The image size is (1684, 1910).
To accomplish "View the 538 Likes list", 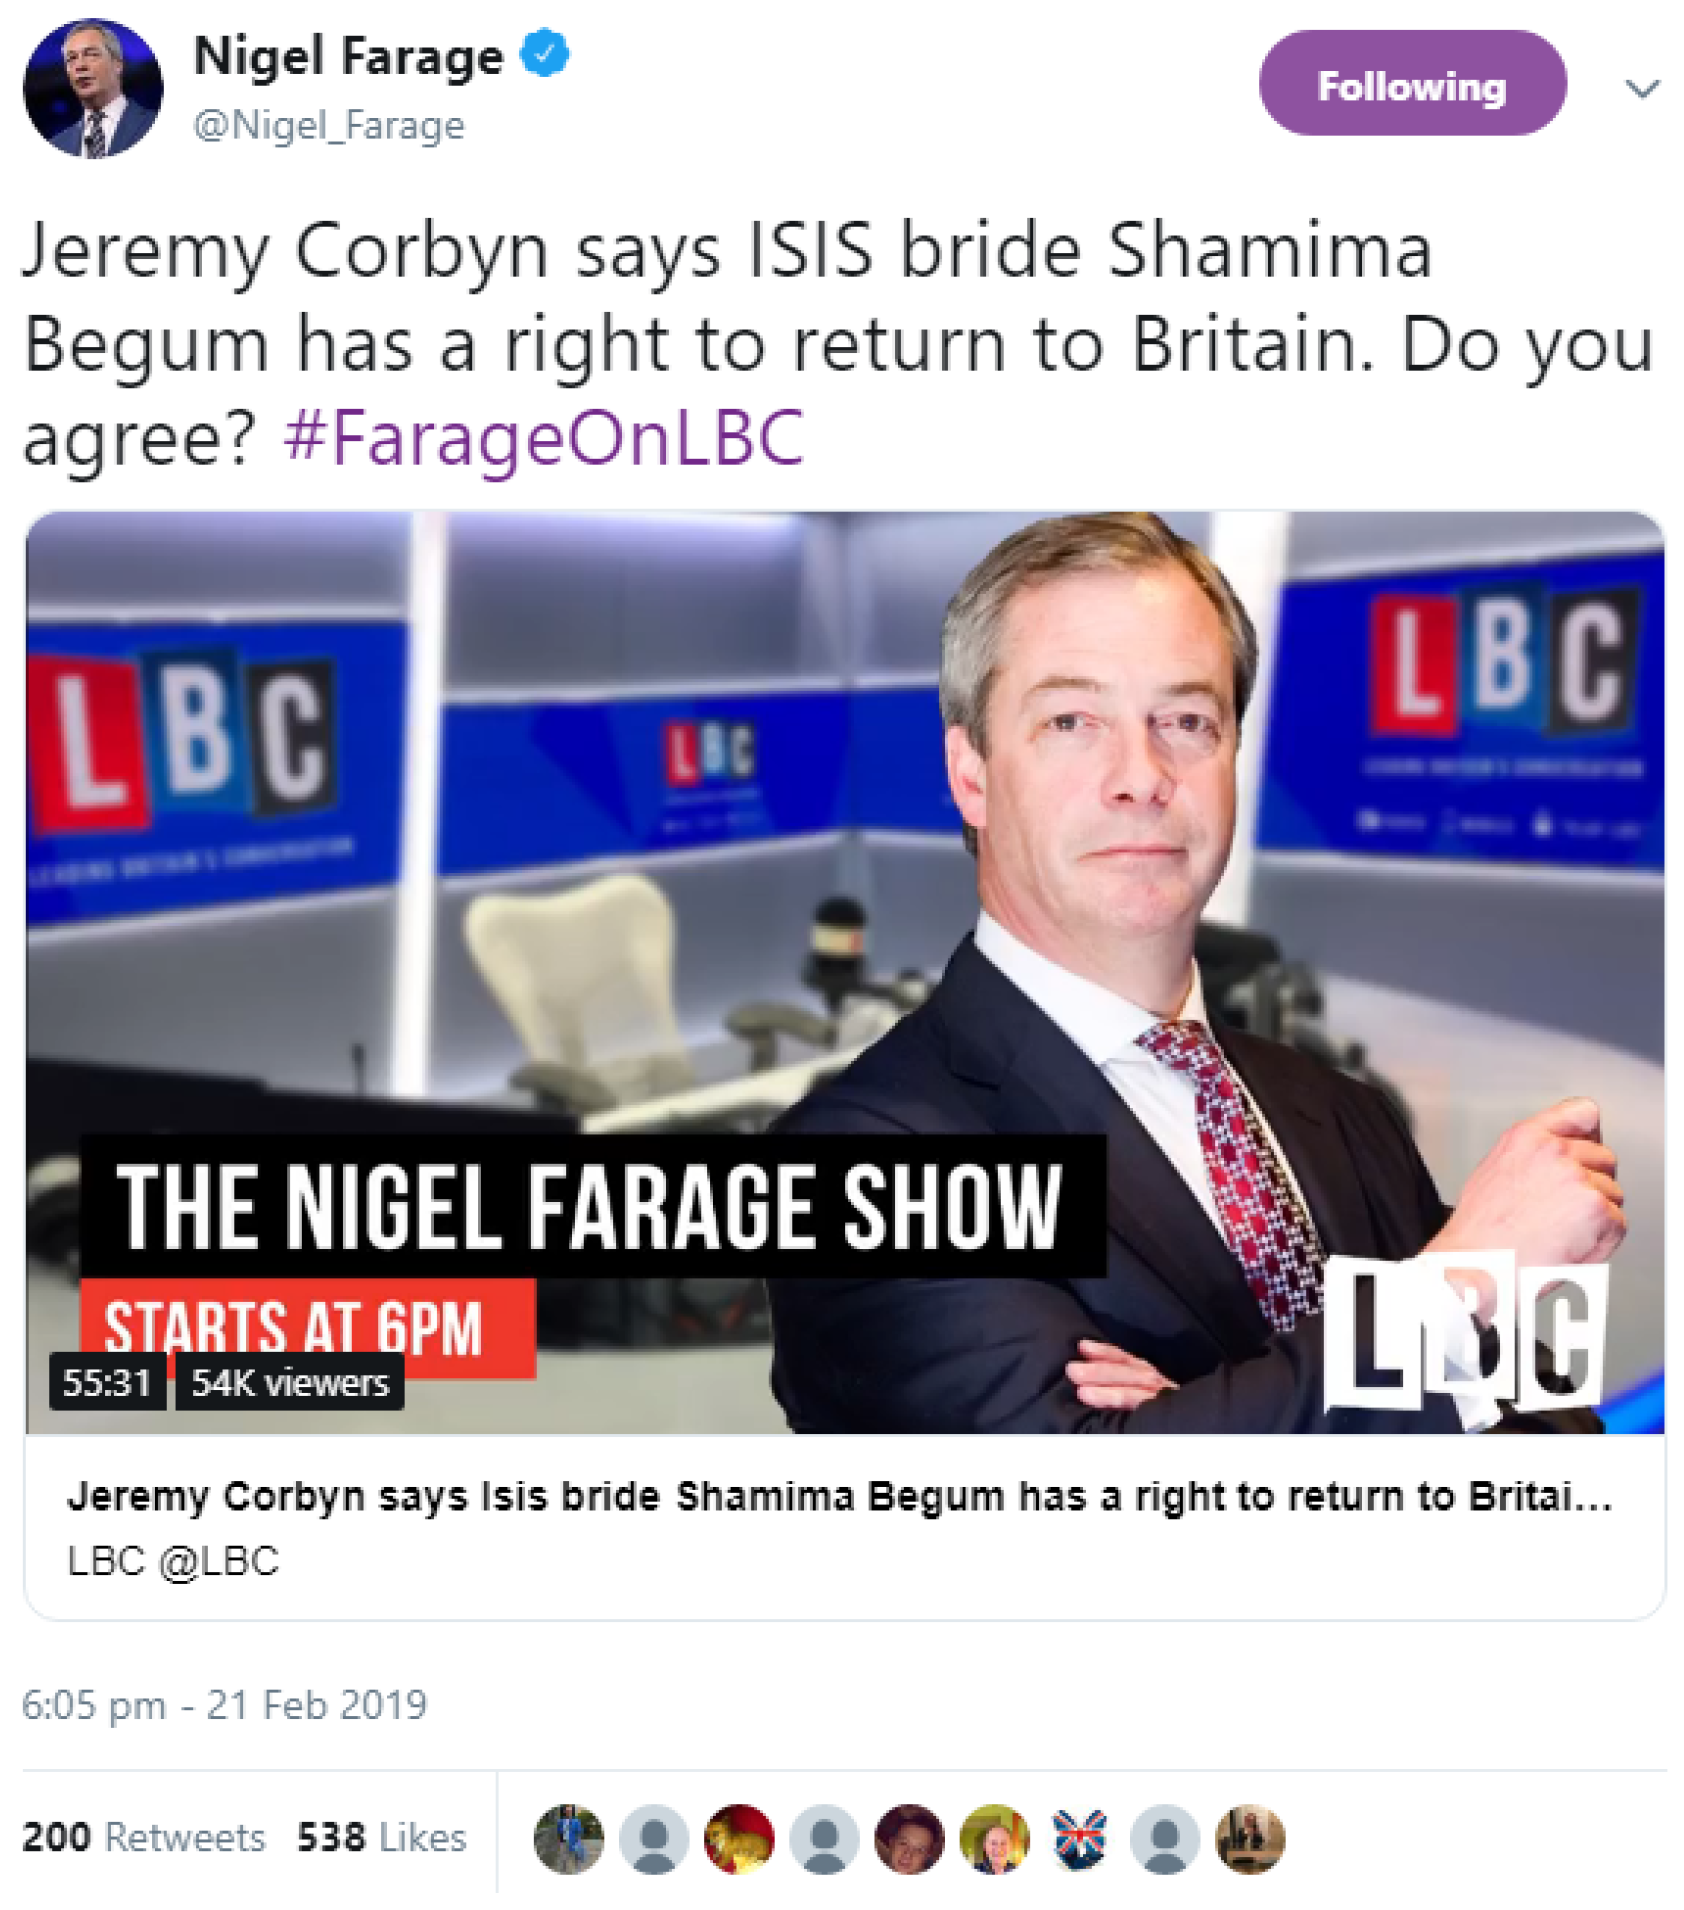I will coord(381,1838).
